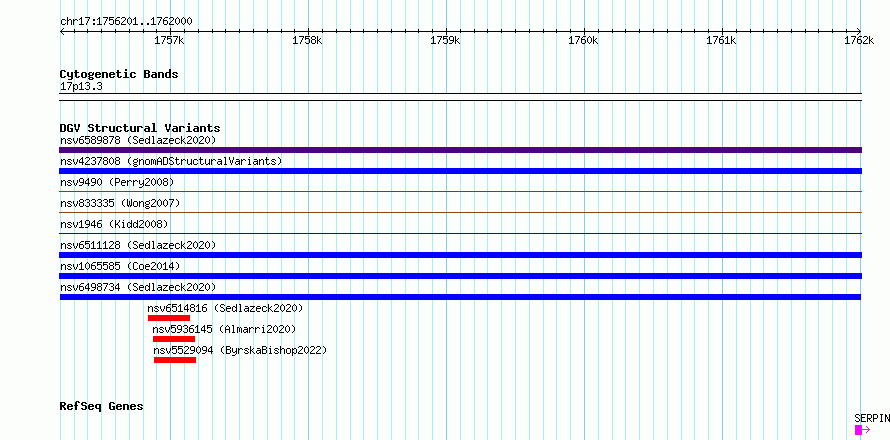Click the 1761k ruler mark
The height and width of the screenshot is (440, 890).
(x=721, y=40)
